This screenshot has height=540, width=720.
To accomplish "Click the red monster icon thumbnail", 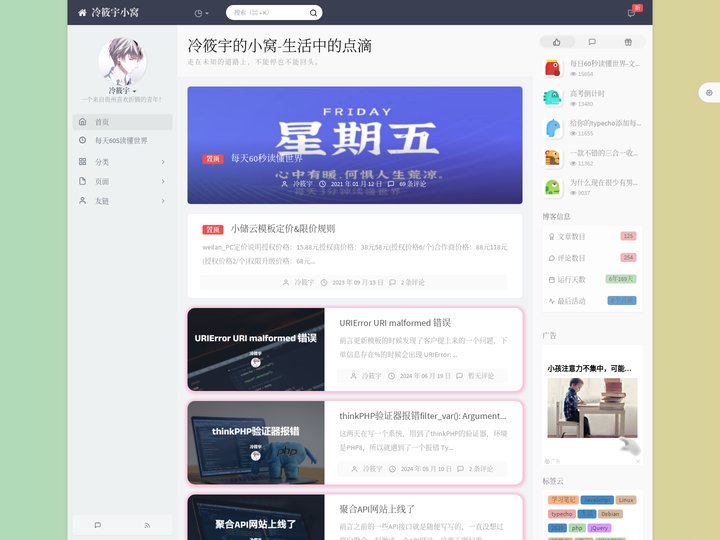I will click(x=553, y=68).
